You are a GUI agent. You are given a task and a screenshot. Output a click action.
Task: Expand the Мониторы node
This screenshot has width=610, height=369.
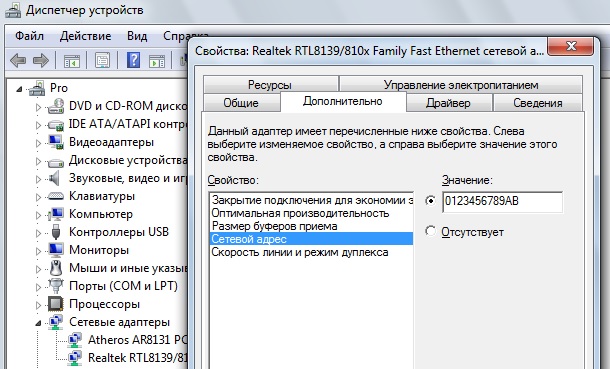click(38, 251)
